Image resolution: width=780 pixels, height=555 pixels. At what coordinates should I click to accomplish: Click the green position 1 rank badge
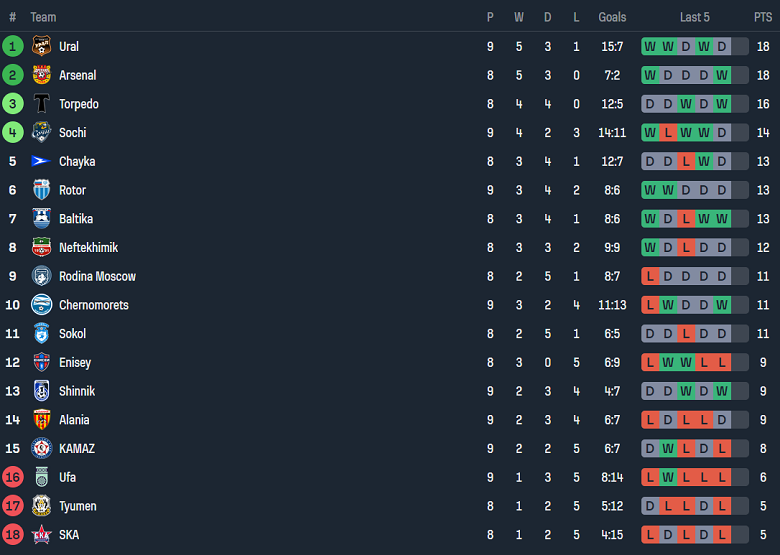click(13, 46)
